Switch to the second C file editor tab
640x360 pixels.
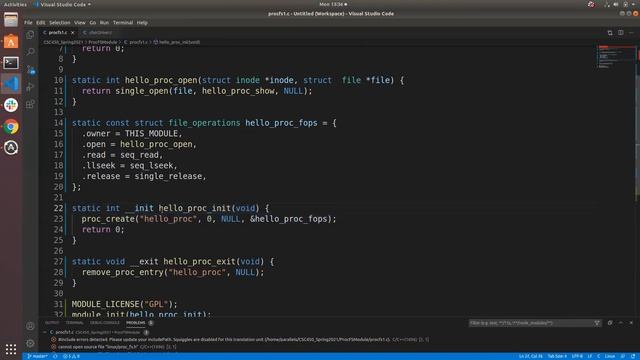coord(98,33)
